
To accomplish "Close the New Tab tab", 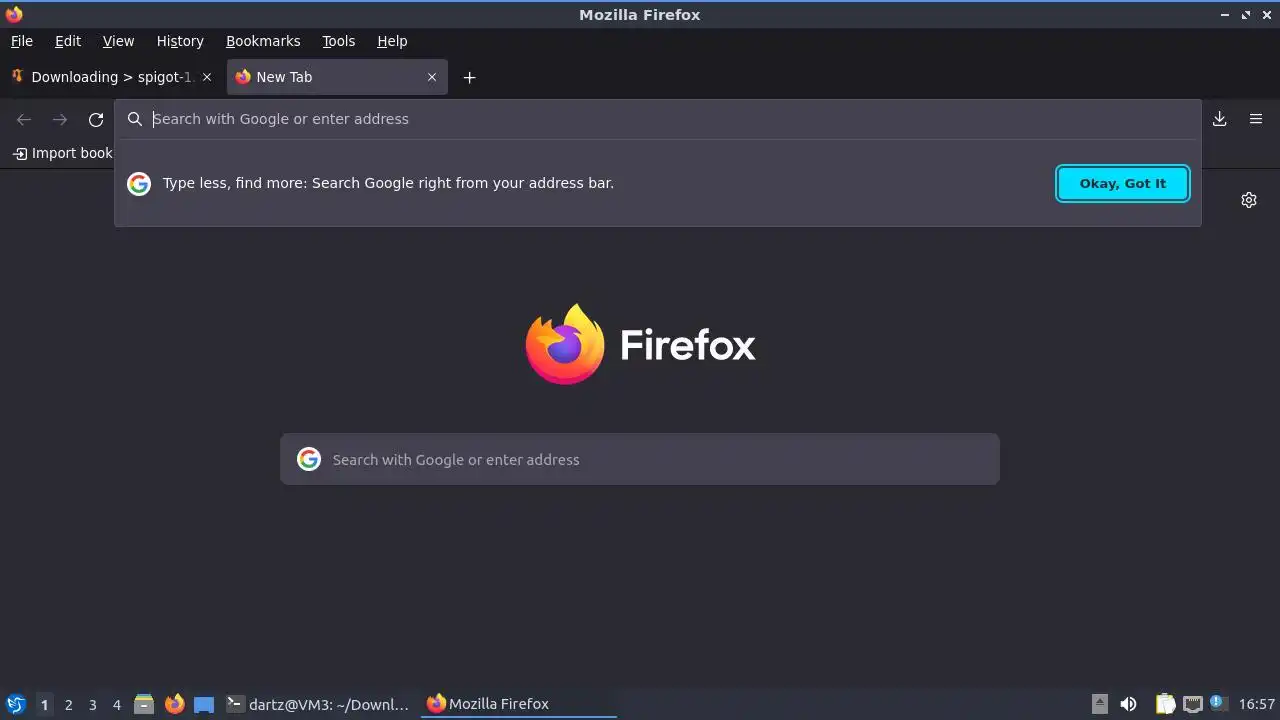I will (432, 77).
